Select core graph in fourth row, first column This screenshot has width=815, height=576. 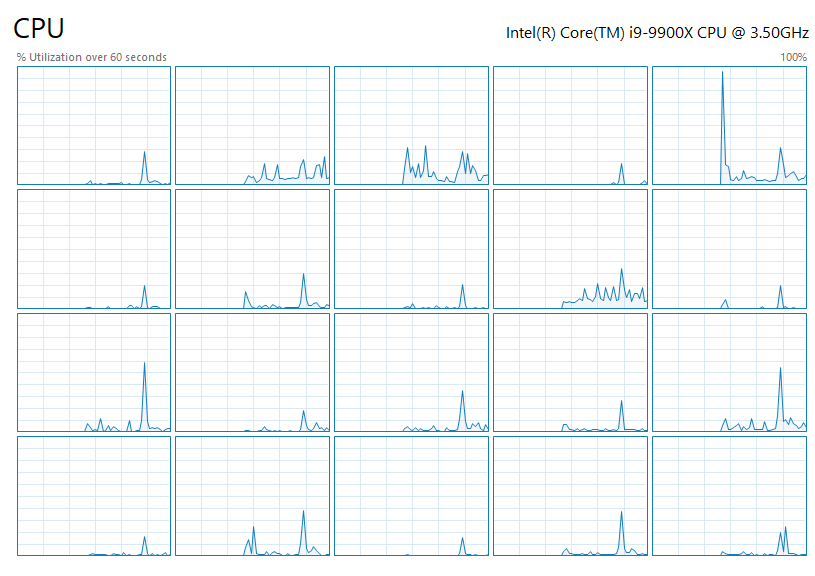pyautogui.click(x=94, y=496)
